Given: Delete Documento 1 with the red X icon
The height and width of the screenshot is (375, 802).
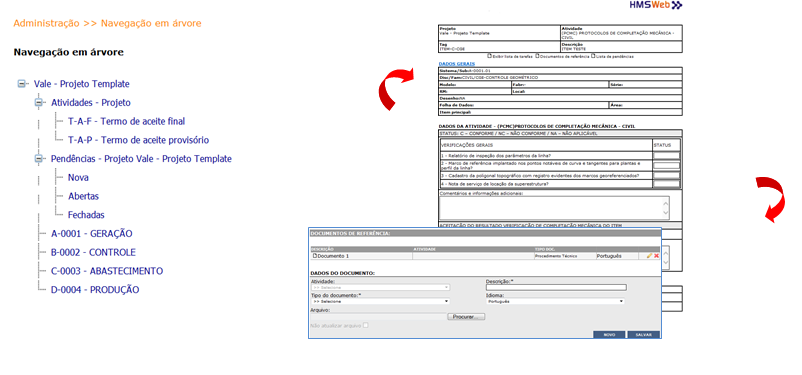Looking at the screenshot, I should pos(656,255).
